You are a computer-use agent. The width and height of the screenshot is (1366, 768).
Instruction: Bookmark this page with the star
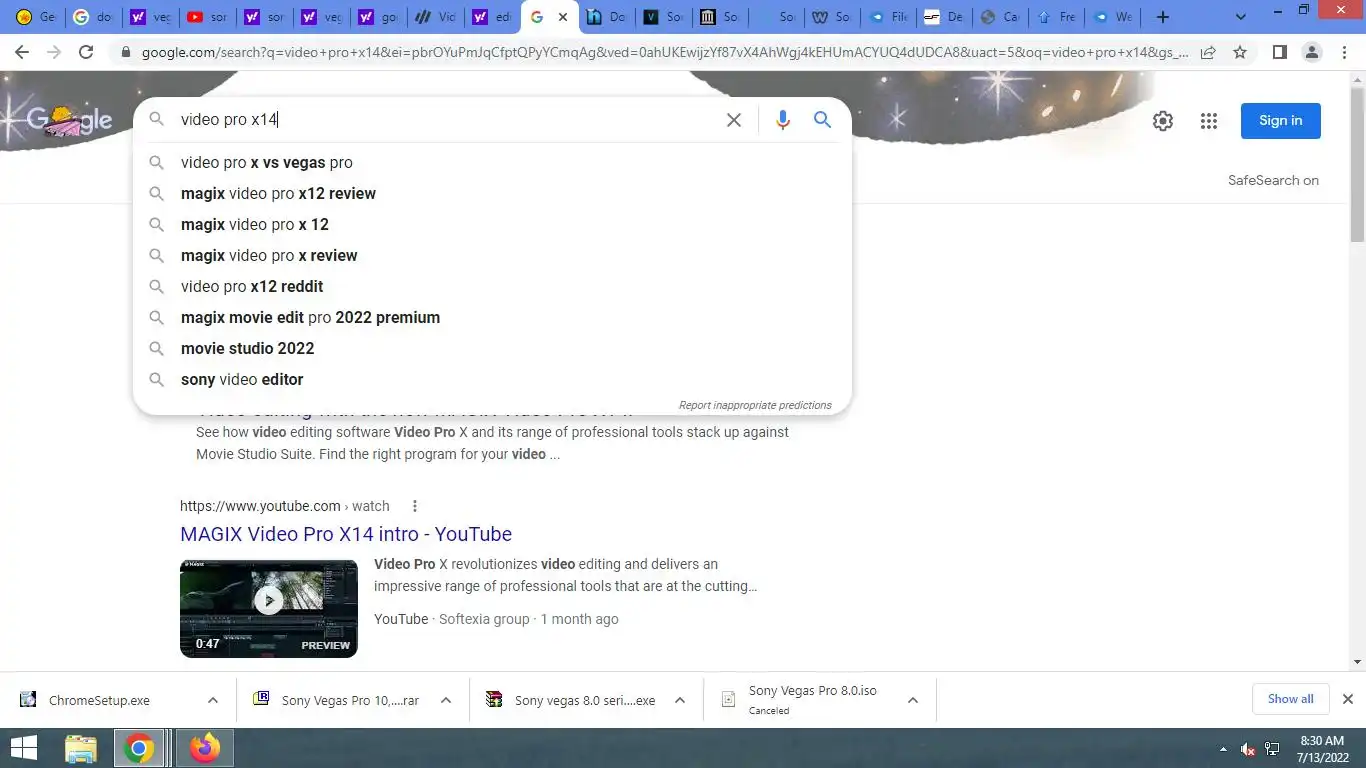1240,52
